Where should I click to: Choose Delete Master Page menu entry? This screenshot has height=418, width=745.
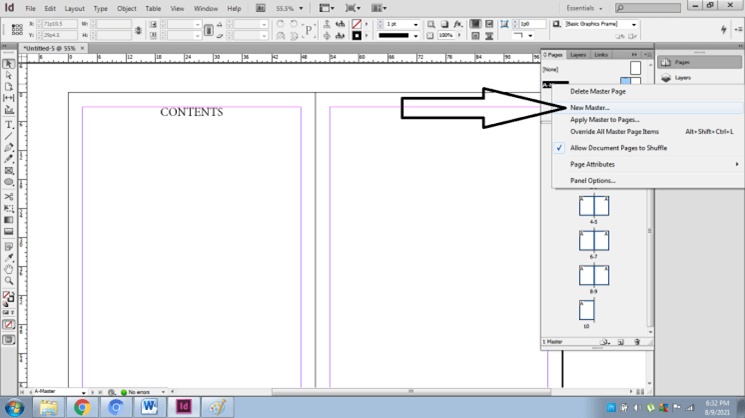pyautogui.click(x=598, y=91)
